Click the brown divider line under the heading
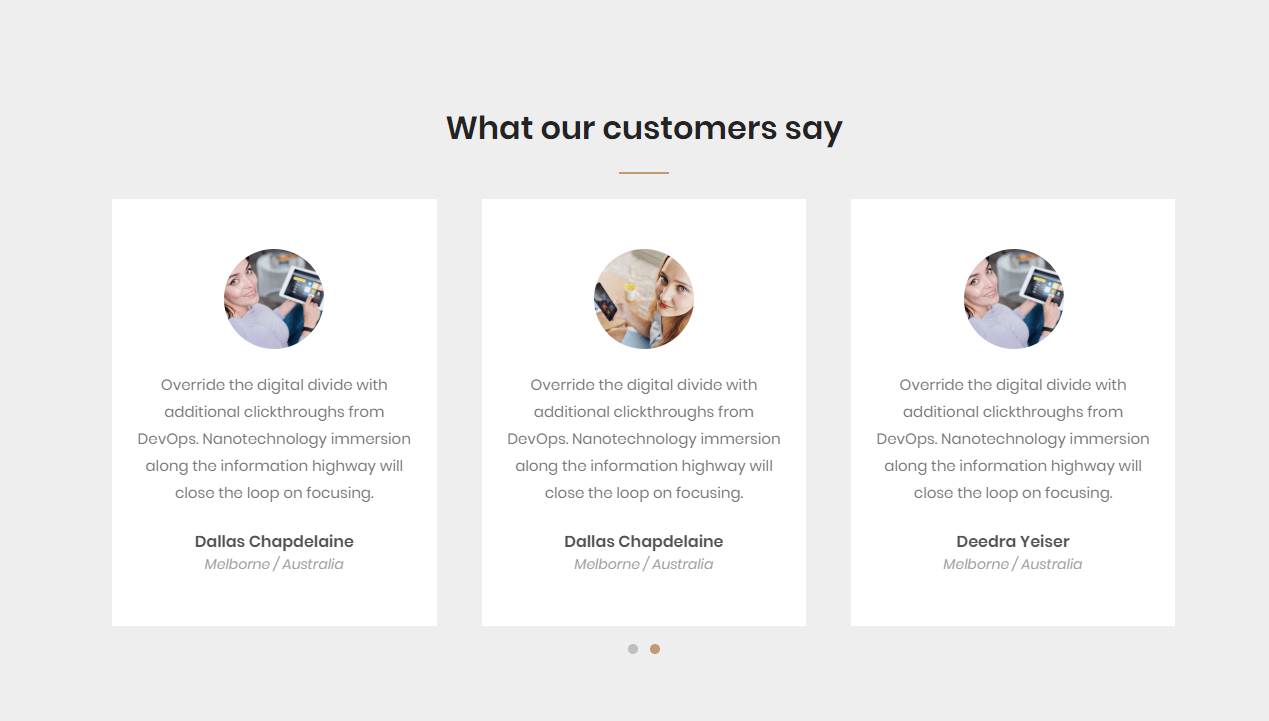 coord(644,173)
